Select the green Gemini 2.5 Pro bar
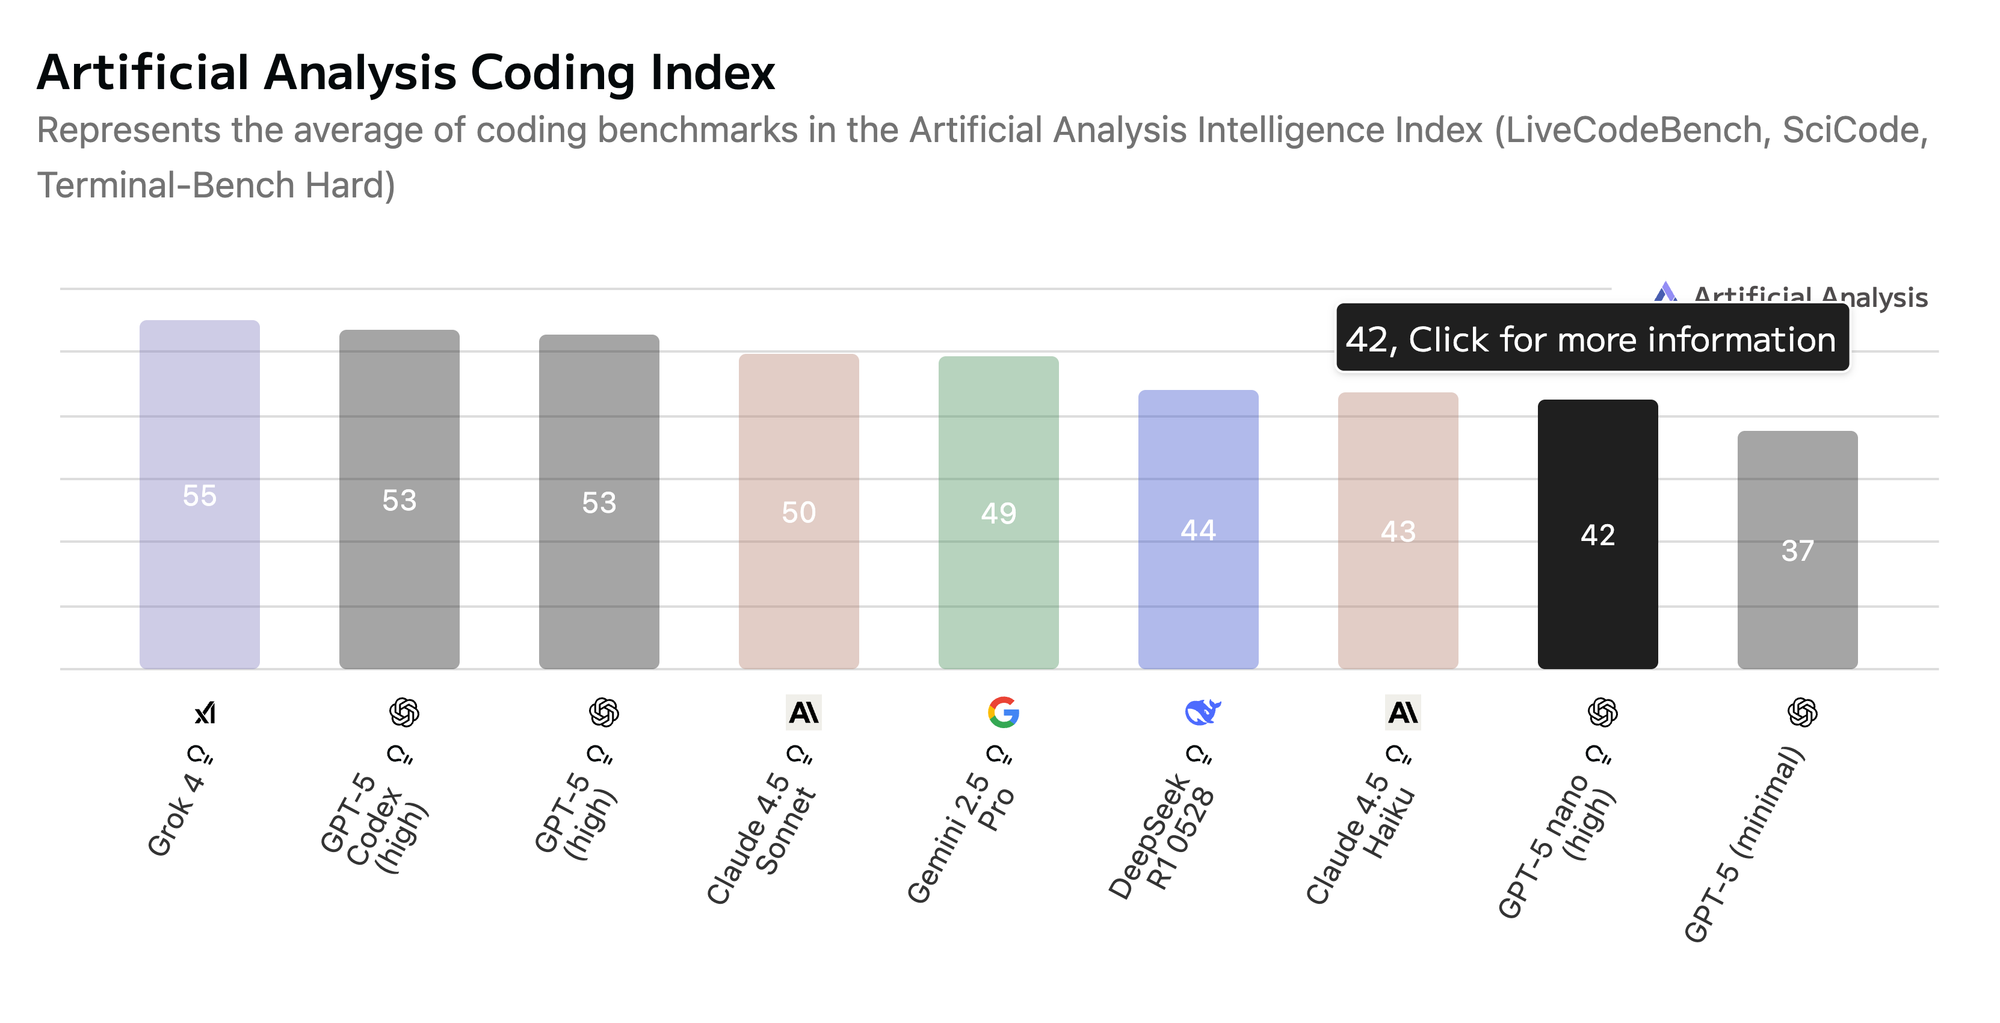 click(998, 512)
